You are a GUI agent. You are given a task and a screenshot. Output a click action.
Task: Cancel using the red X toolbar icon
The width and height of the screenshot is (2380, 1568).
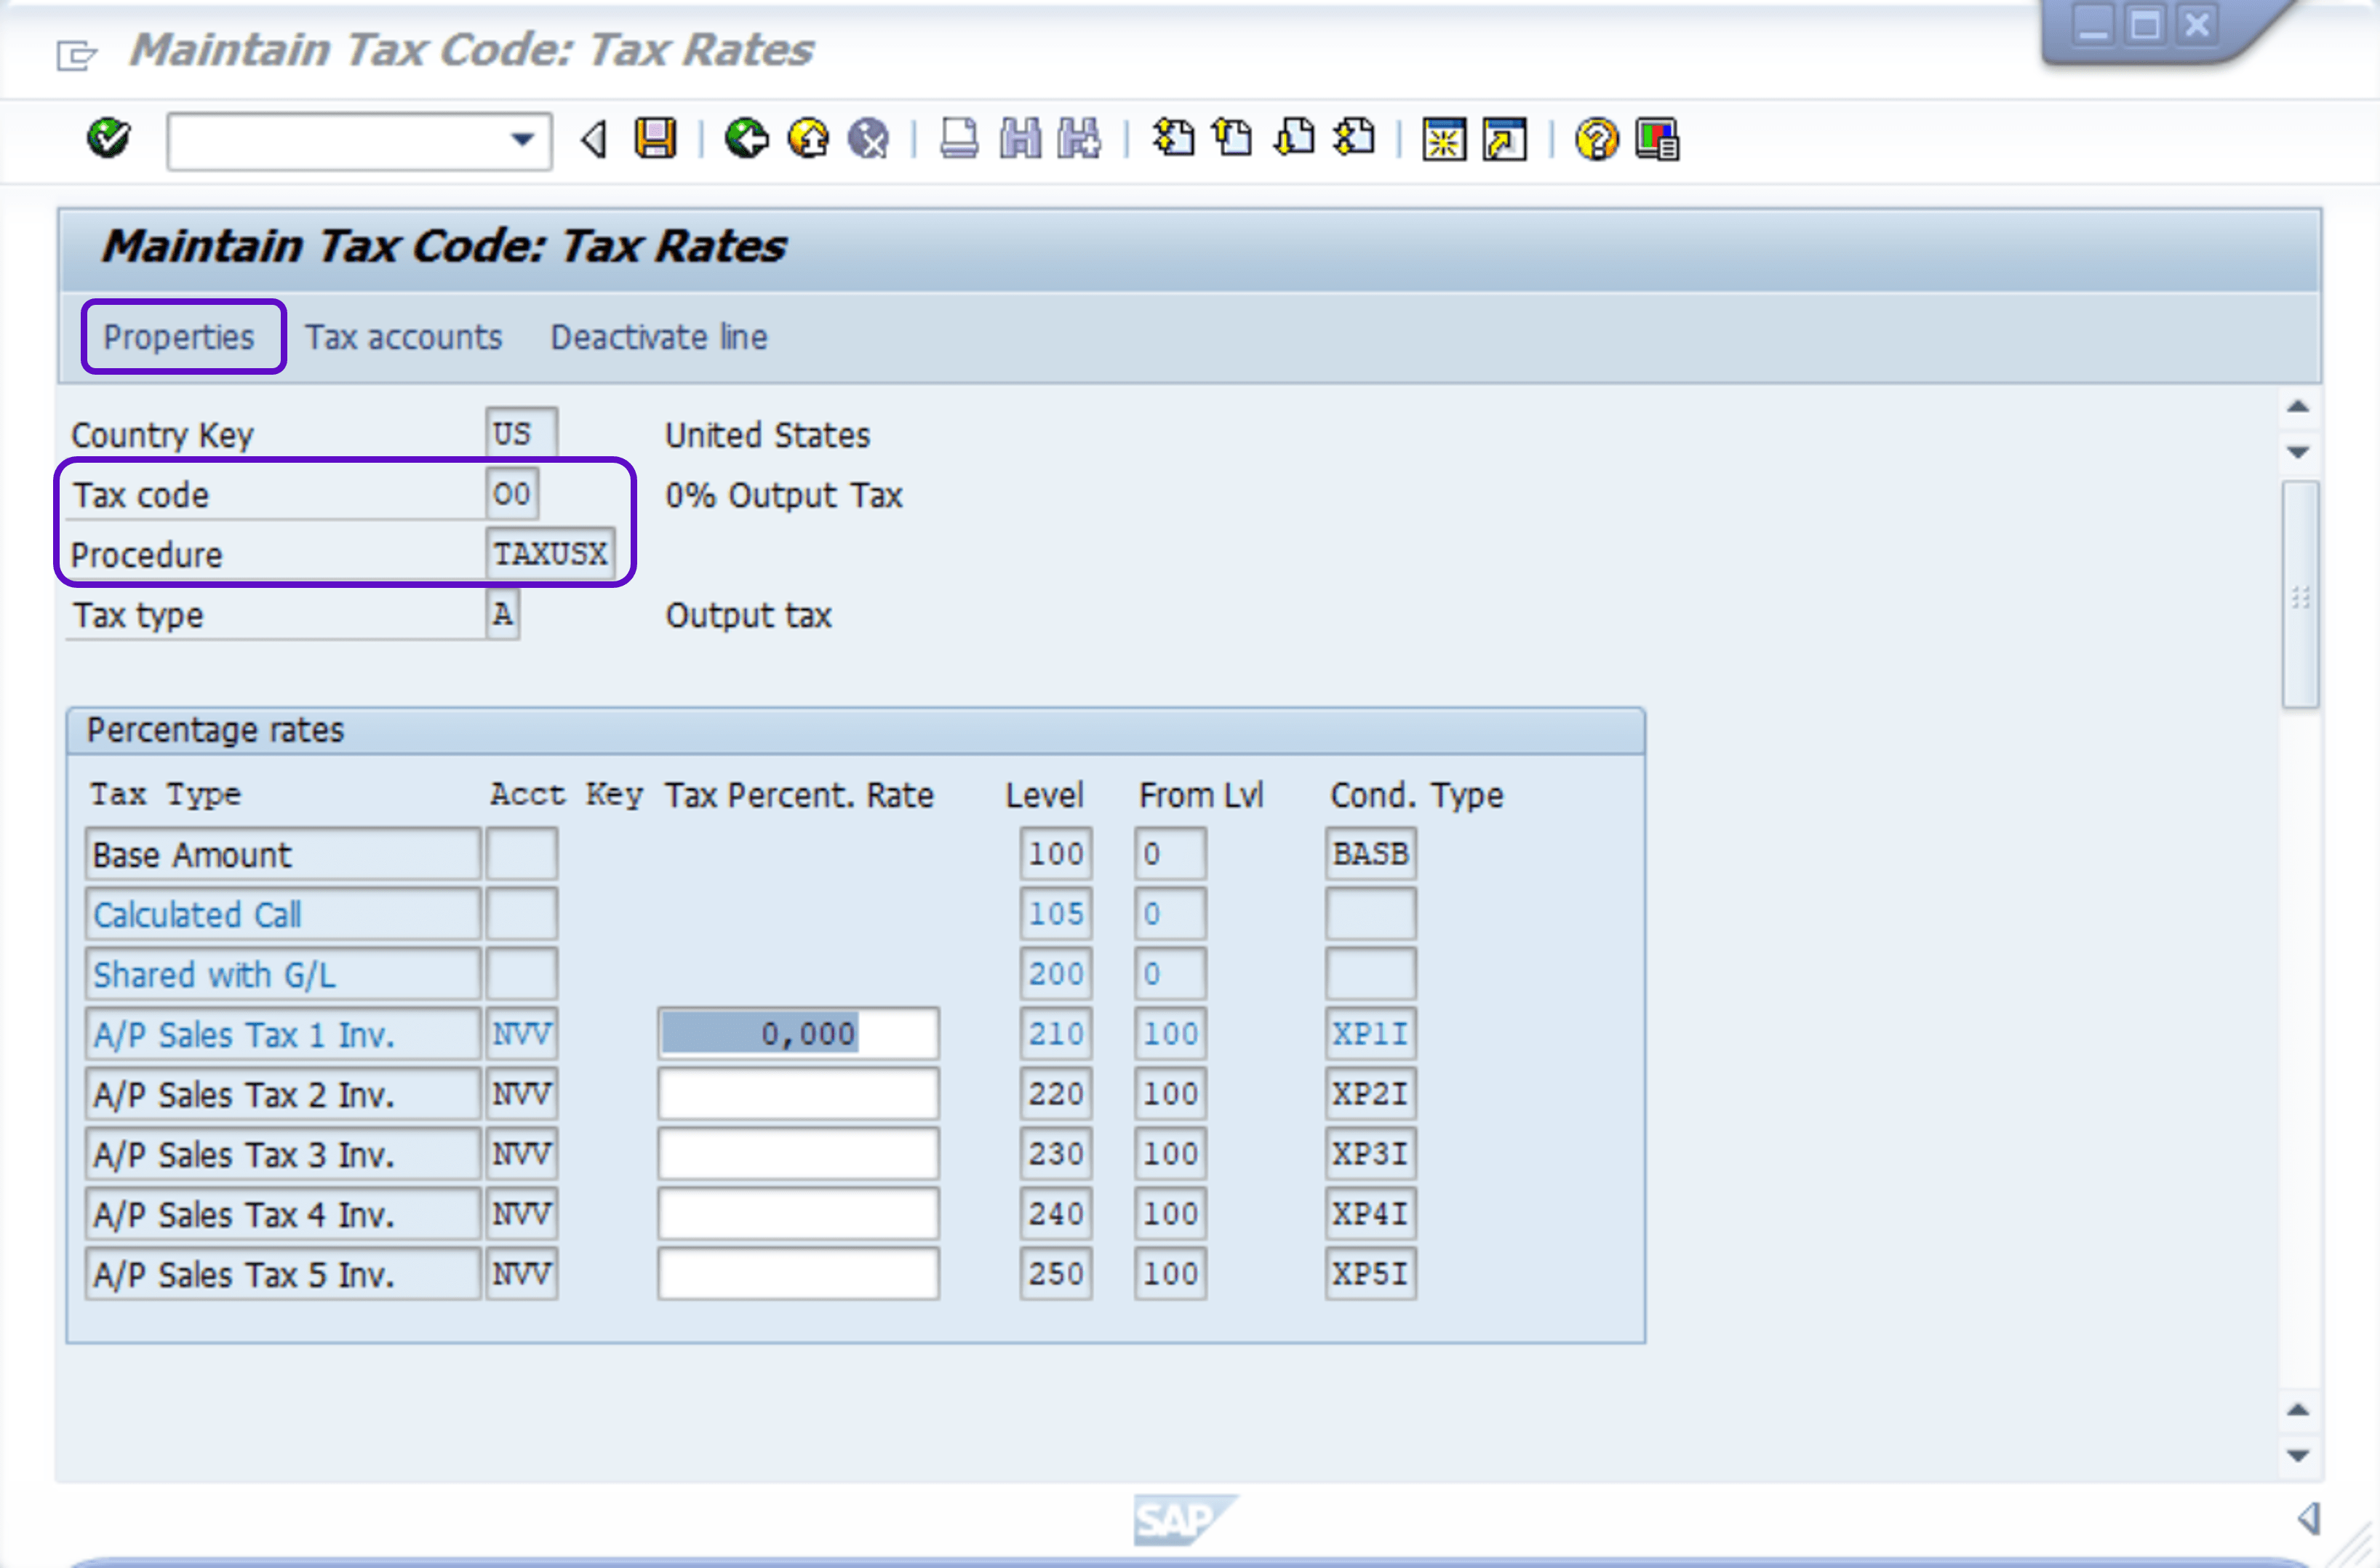pos(868,140)
